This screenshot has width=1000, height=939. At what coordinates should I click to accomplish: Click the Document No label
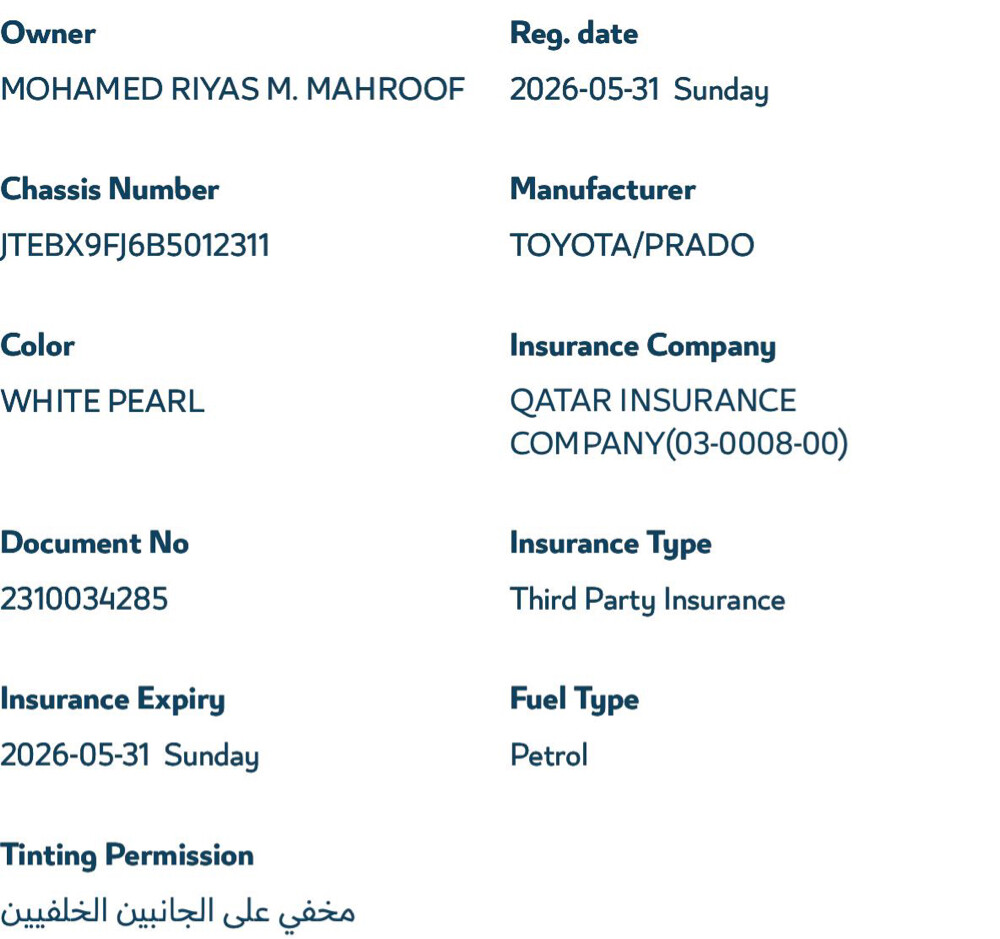click(x=94, y=543)
